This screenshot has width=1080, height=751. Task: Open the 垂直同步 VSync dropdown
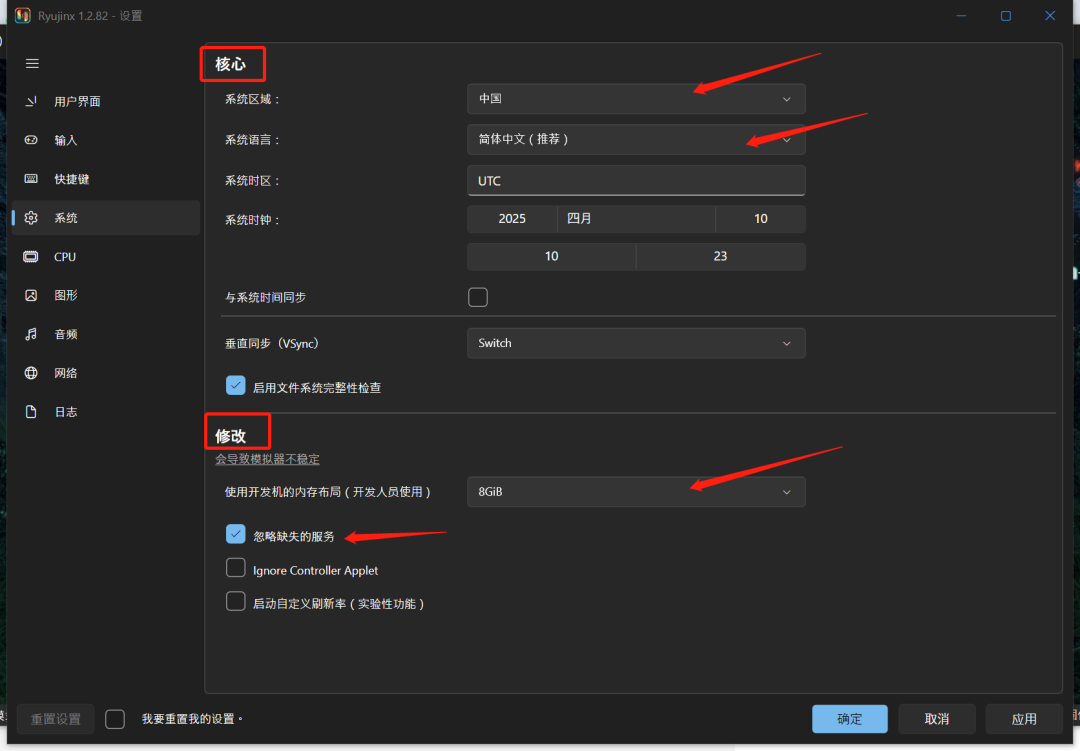point(635,343)
